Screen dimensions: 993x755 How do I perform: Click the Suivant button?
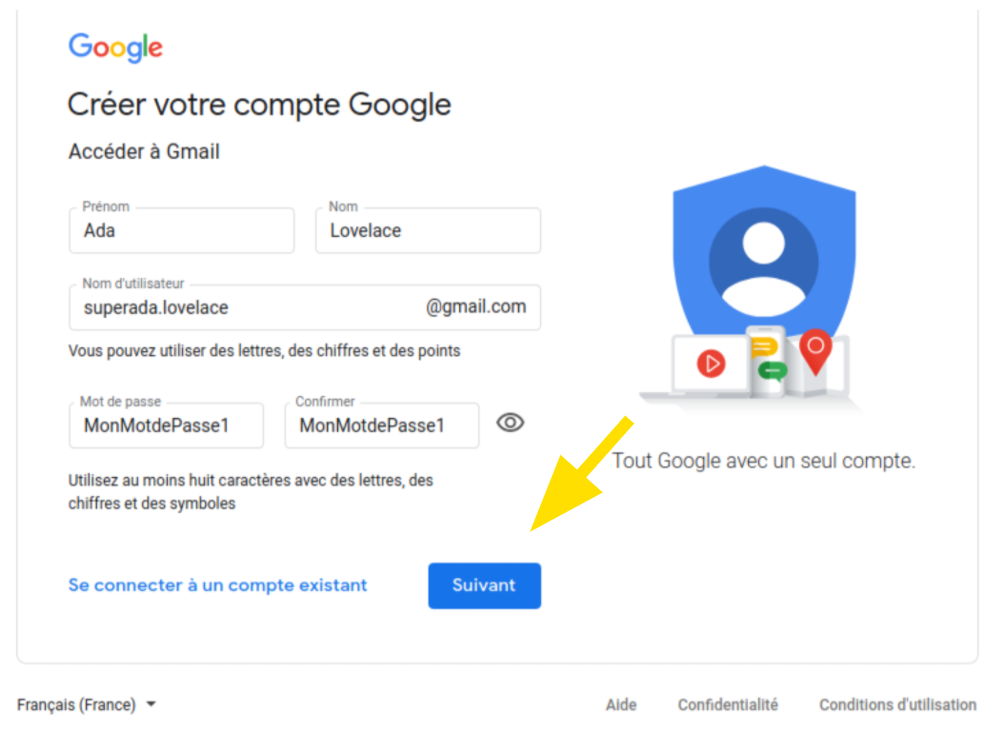pyautogui.click(x=484, y=585)
